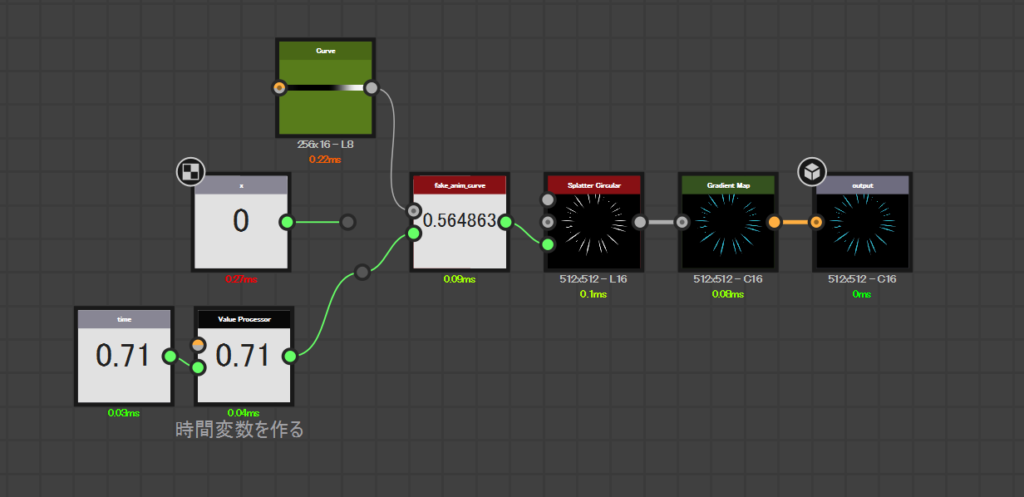Select the Value Processor node header

click(244, 319)
